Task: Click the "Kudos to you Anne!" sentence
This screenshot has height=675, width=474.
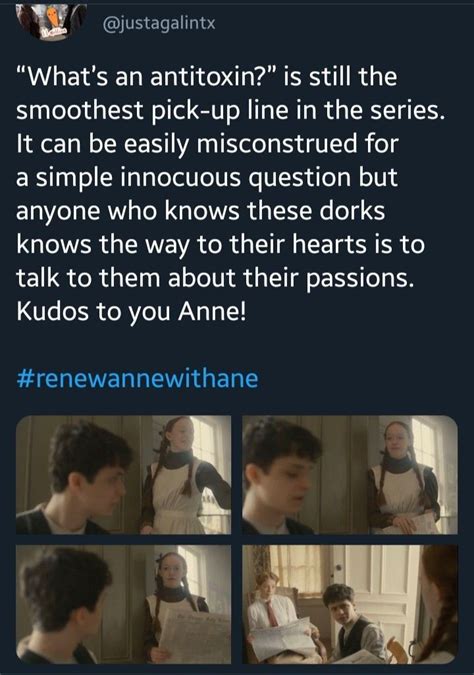Action: click(131, 313)
